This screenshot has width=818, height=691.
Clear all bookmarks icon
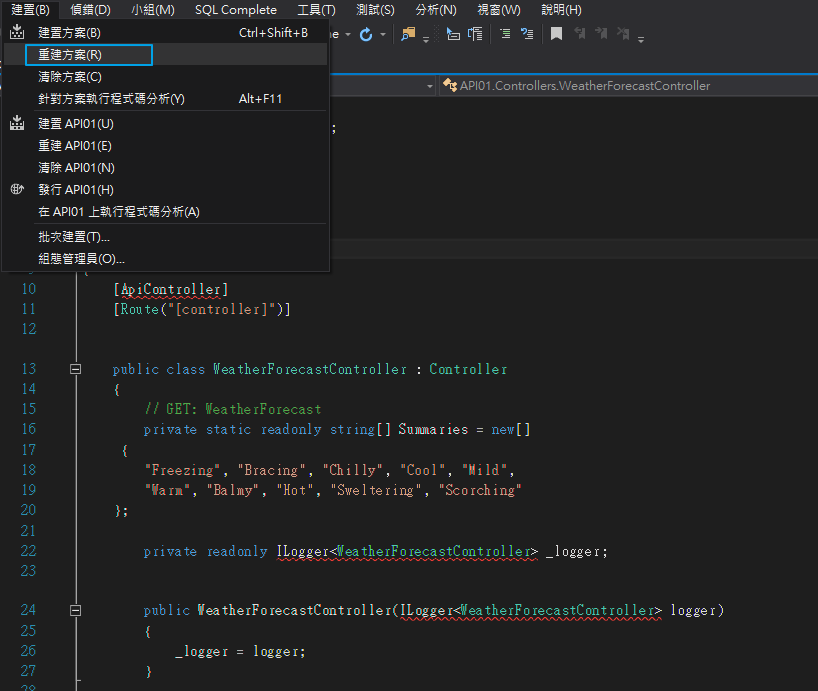pos(623,34)
